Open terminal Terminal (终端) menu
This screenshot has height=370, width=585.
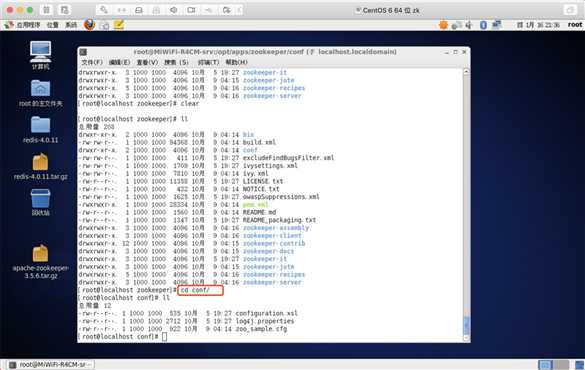[x=208, y=62]
